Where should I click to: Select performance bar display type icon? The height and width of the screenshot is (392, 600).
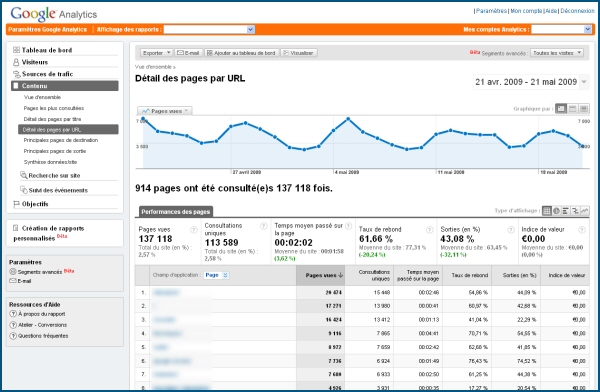[x=566, y=211]
